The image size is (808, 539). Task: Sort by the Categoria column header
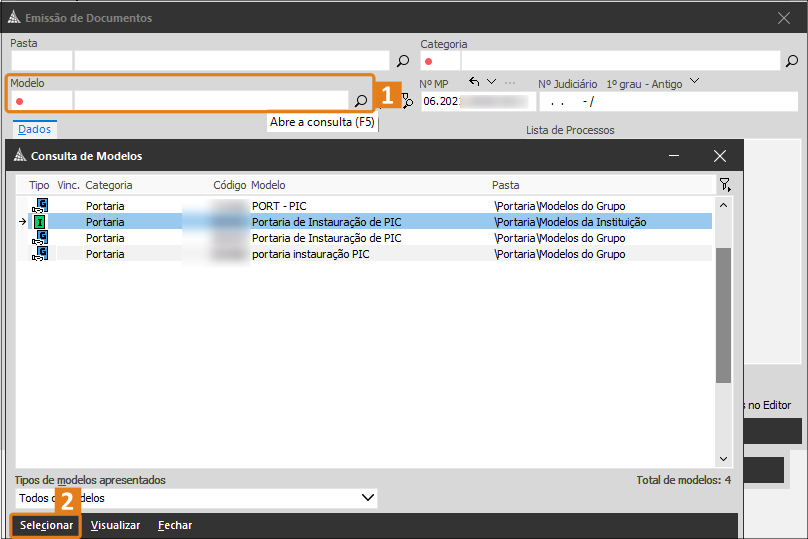coord(109,185)
